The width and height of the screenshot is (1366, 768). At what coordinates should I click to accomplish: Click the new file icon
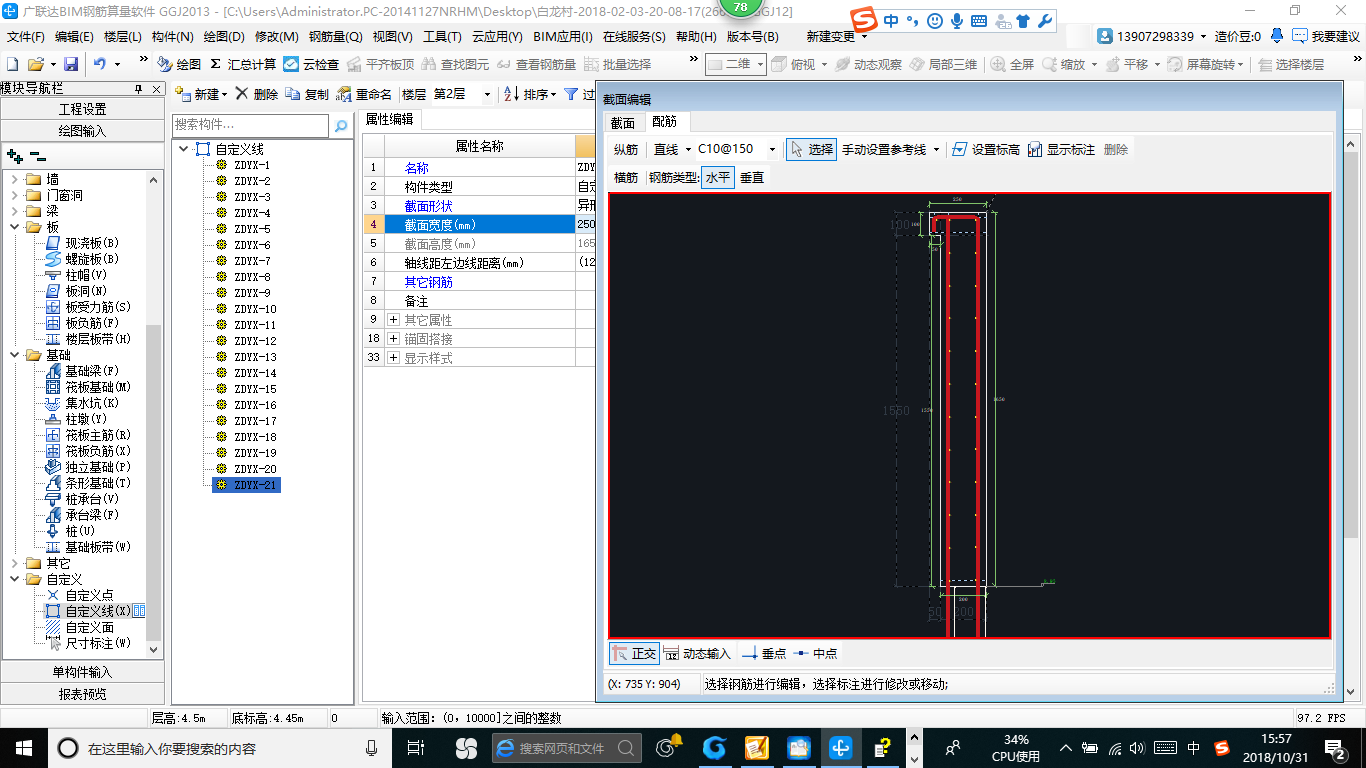pos(12,64)
